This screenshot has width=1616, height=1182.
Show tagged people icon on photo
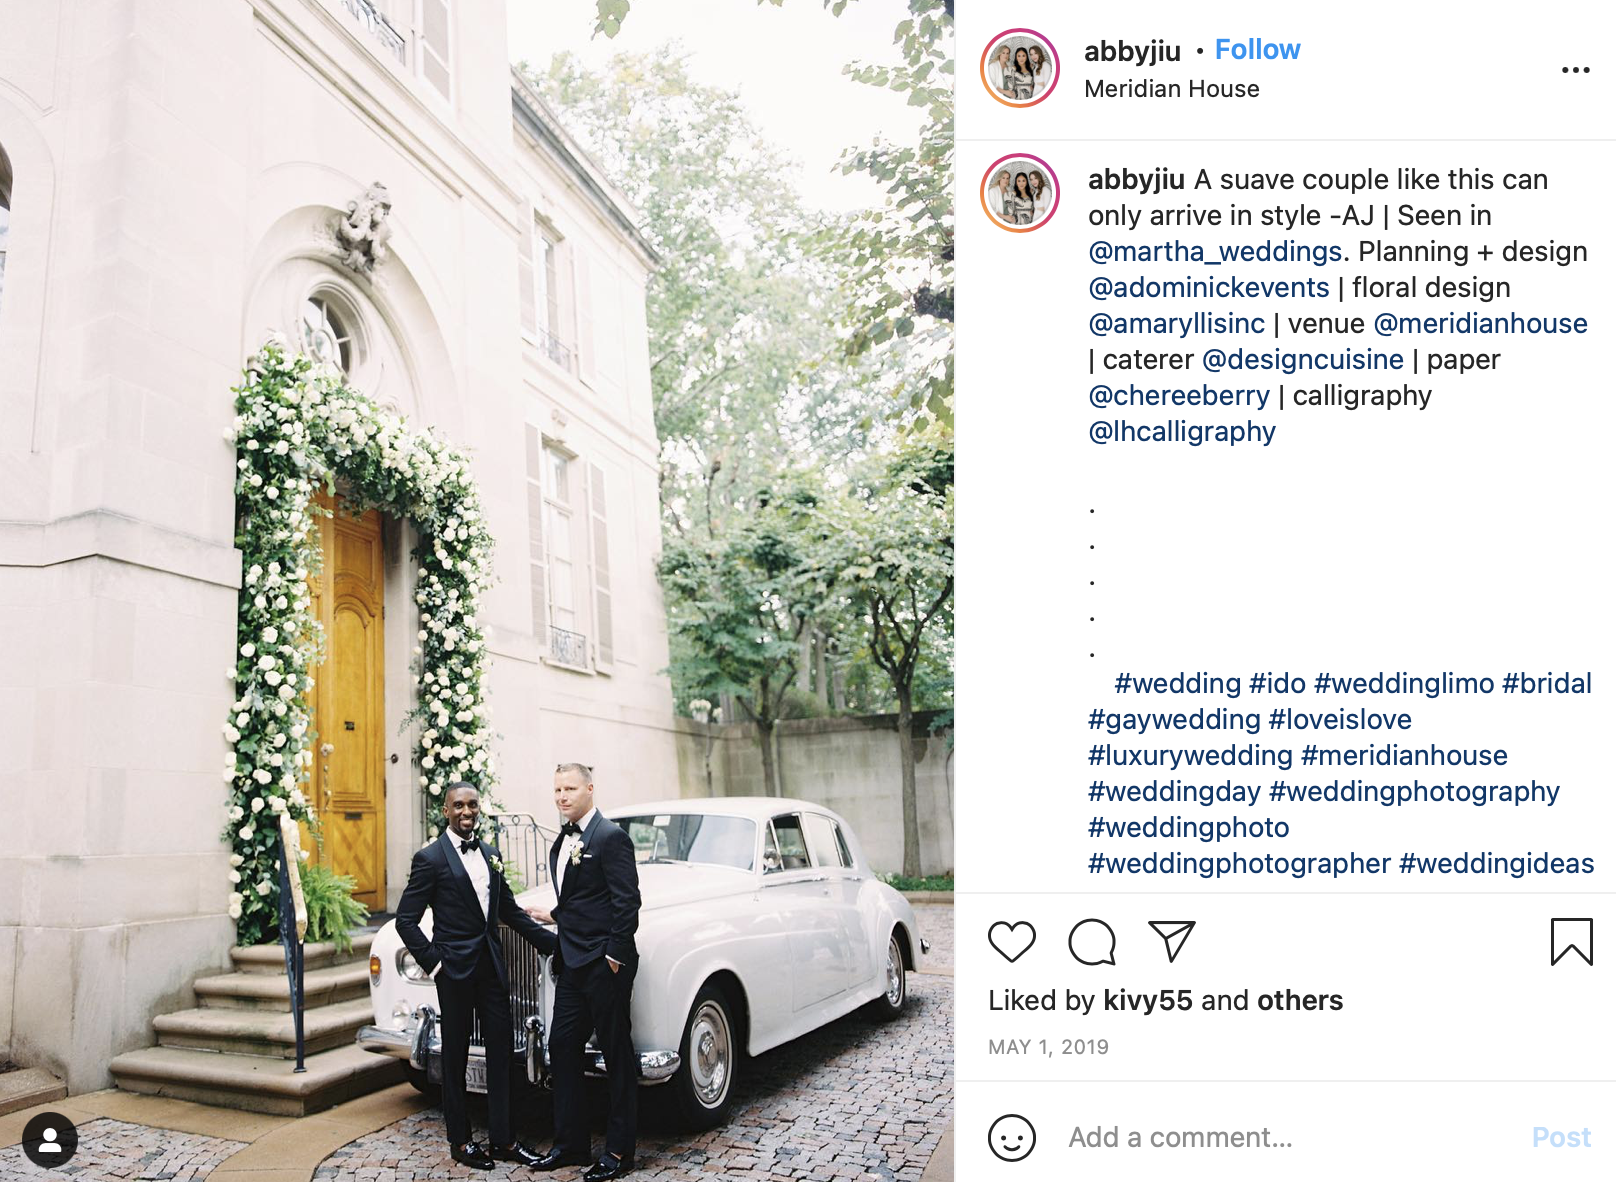(x=49, y=1140)
